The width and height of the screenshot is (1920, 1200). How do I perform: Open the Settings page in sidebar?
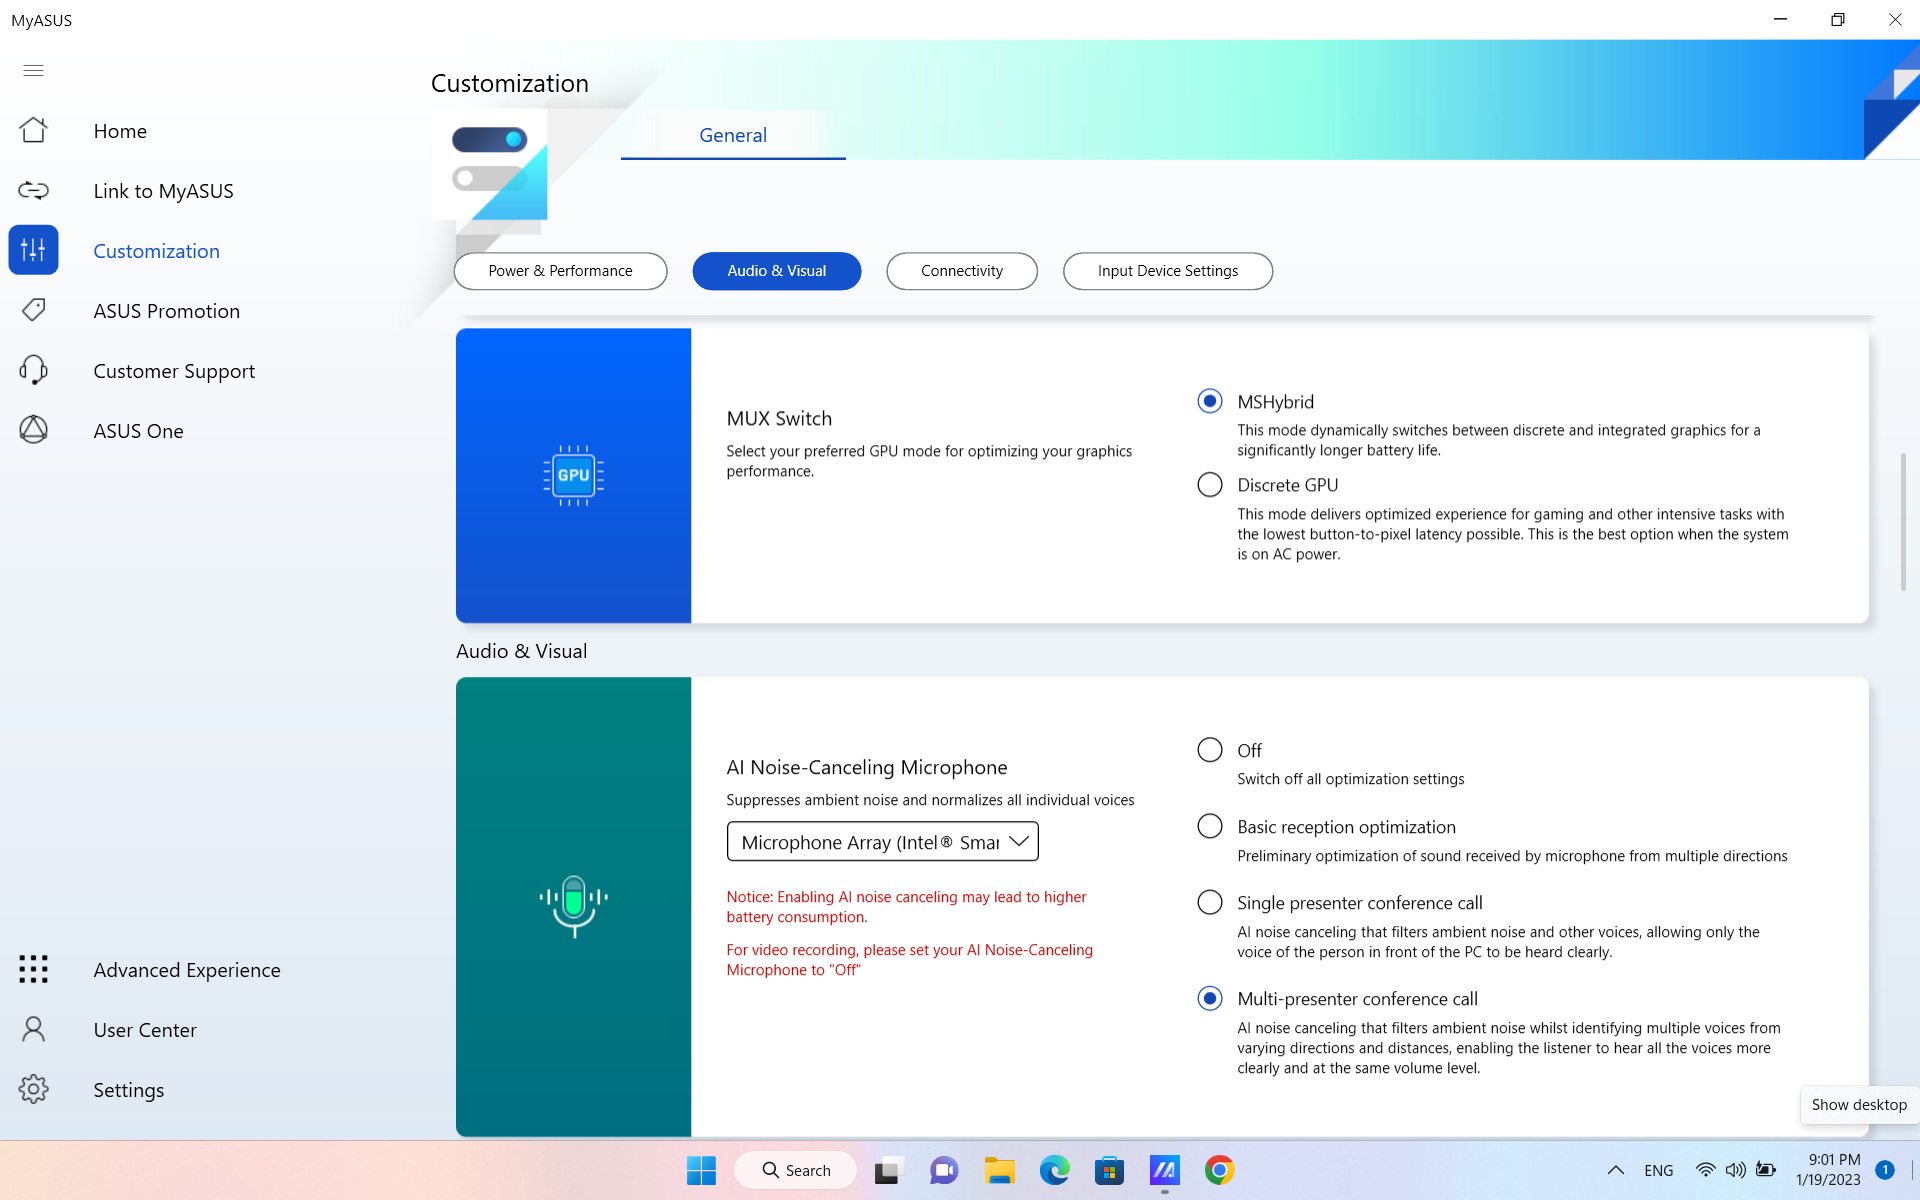[129, 1090]
